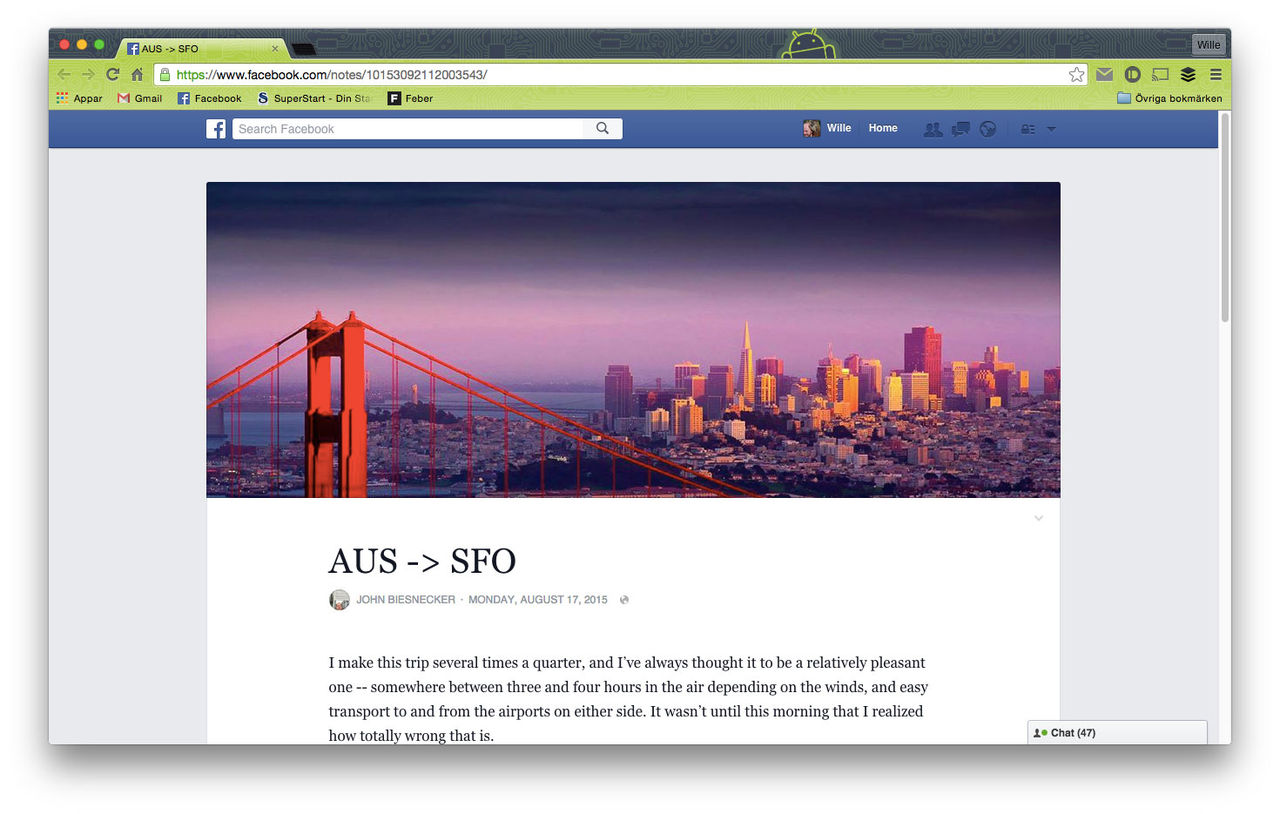The height and width of the screenshot is (814, 1280).
Task: Click the stacked layers extension icon
Action: [1188, 75]
